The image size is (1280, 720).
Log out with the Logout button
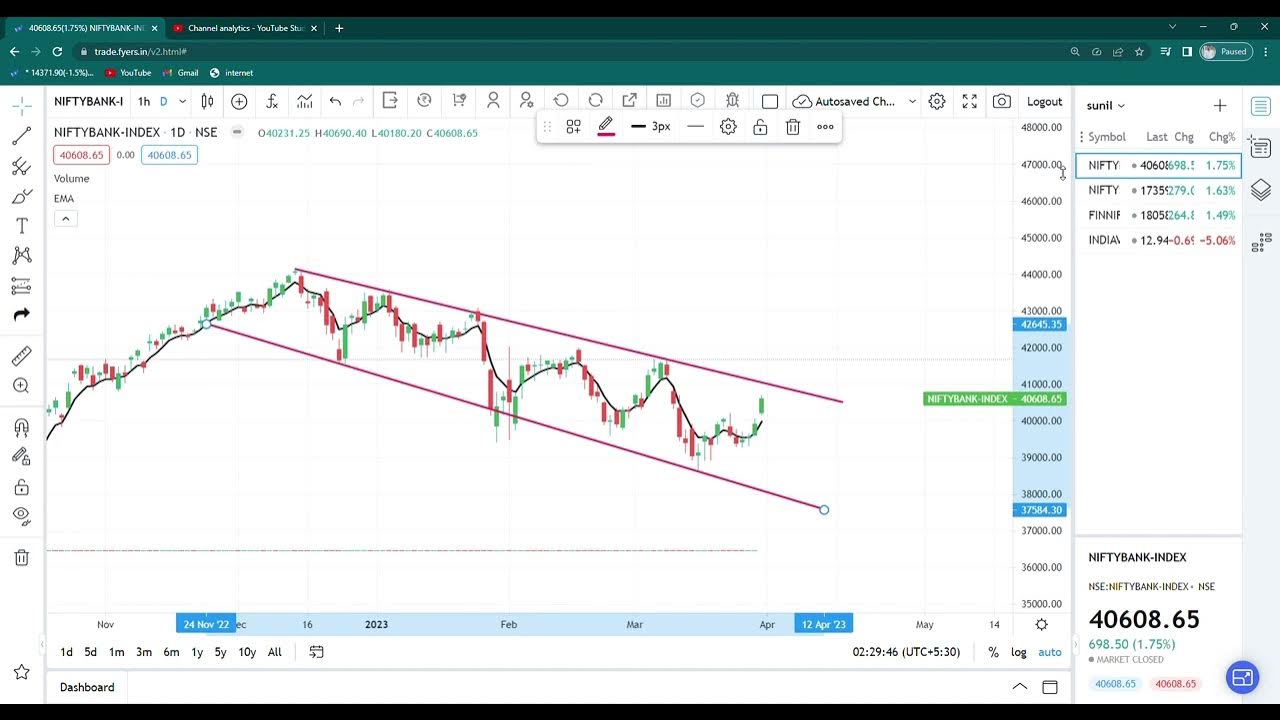tap(1044, 101)
